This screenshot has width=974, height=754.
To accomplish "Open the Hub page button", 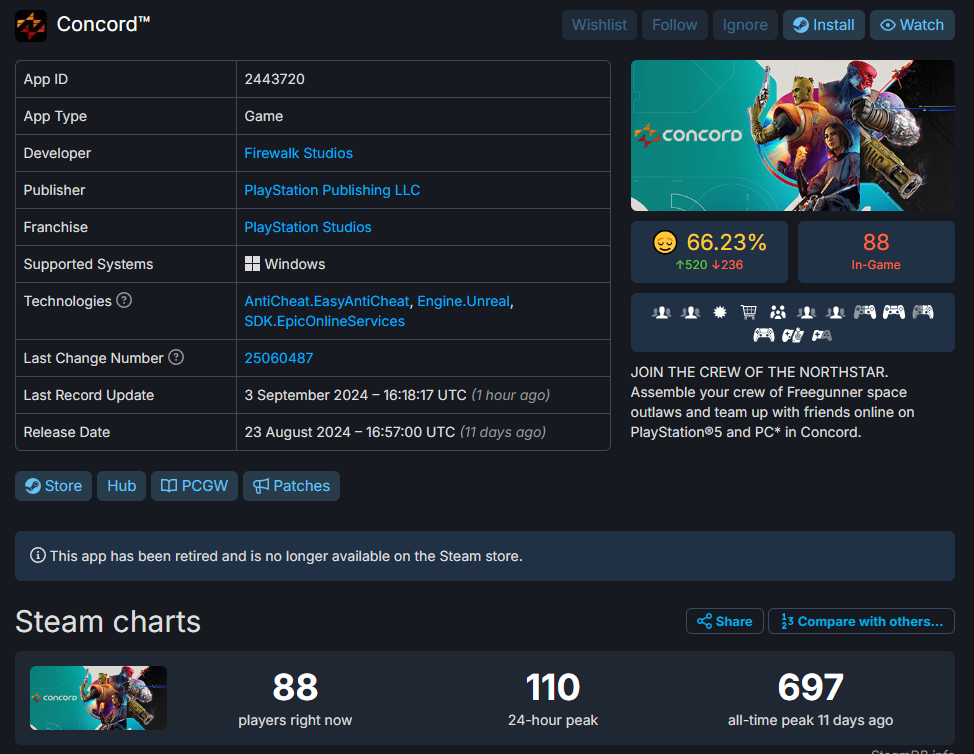I will [x=121, y=486].
